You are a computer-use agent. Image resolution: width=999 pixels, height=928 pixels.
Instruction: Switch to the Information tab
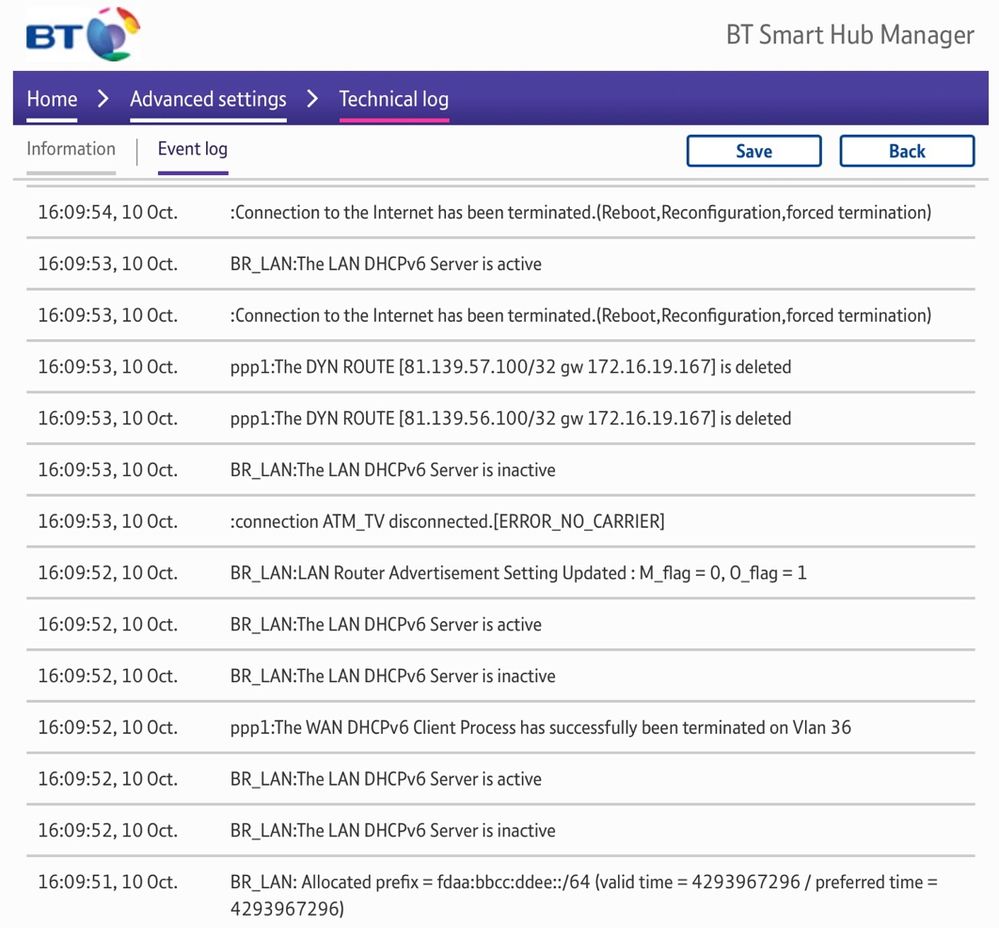click(71, 149)
